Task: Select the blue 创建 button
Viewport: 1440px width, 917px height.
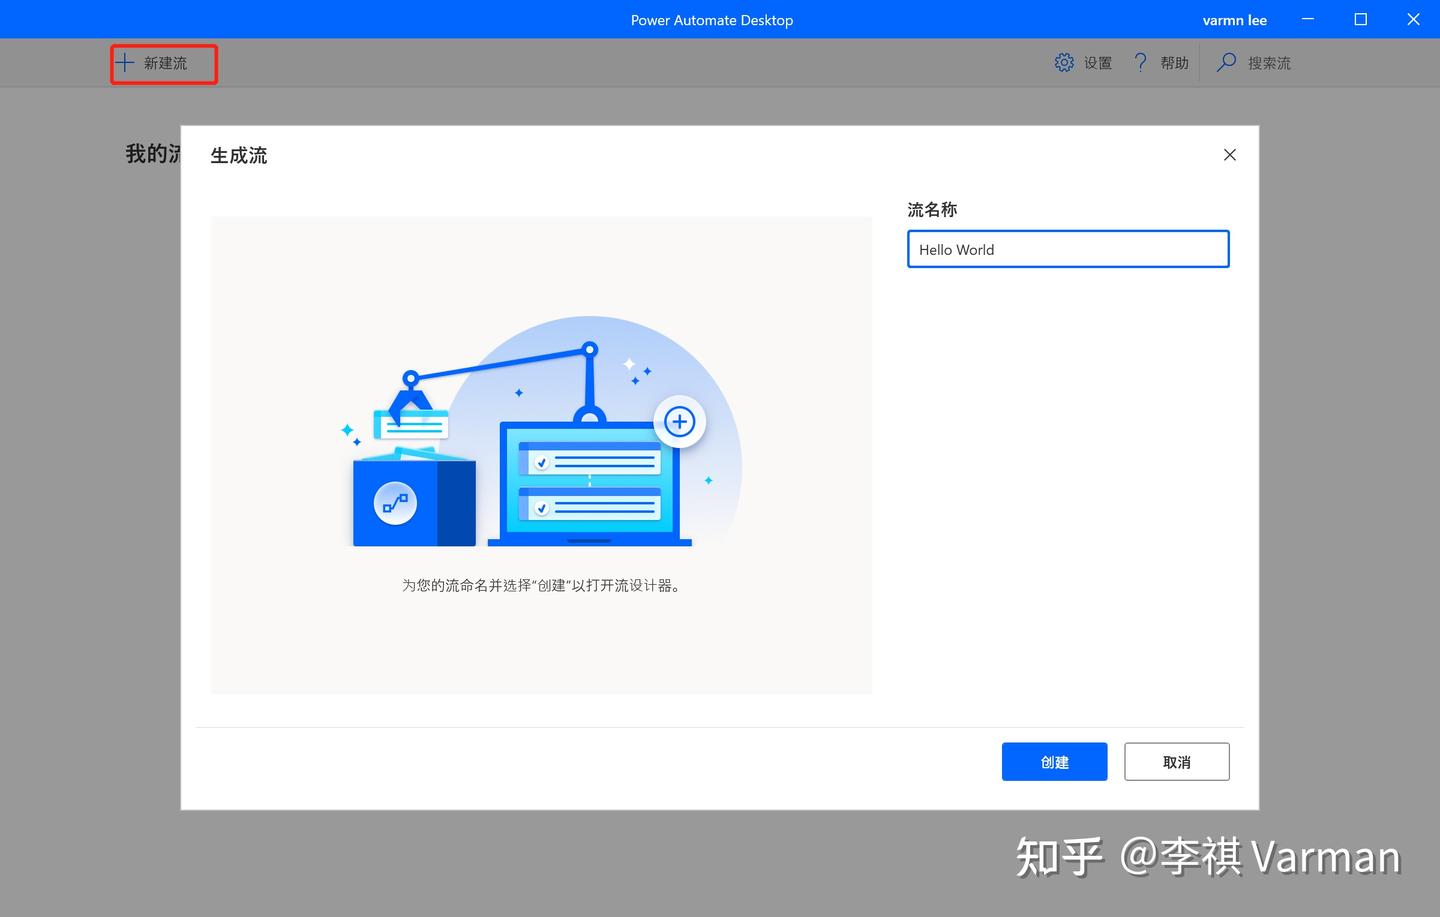Action: [x=1054, y=761]
